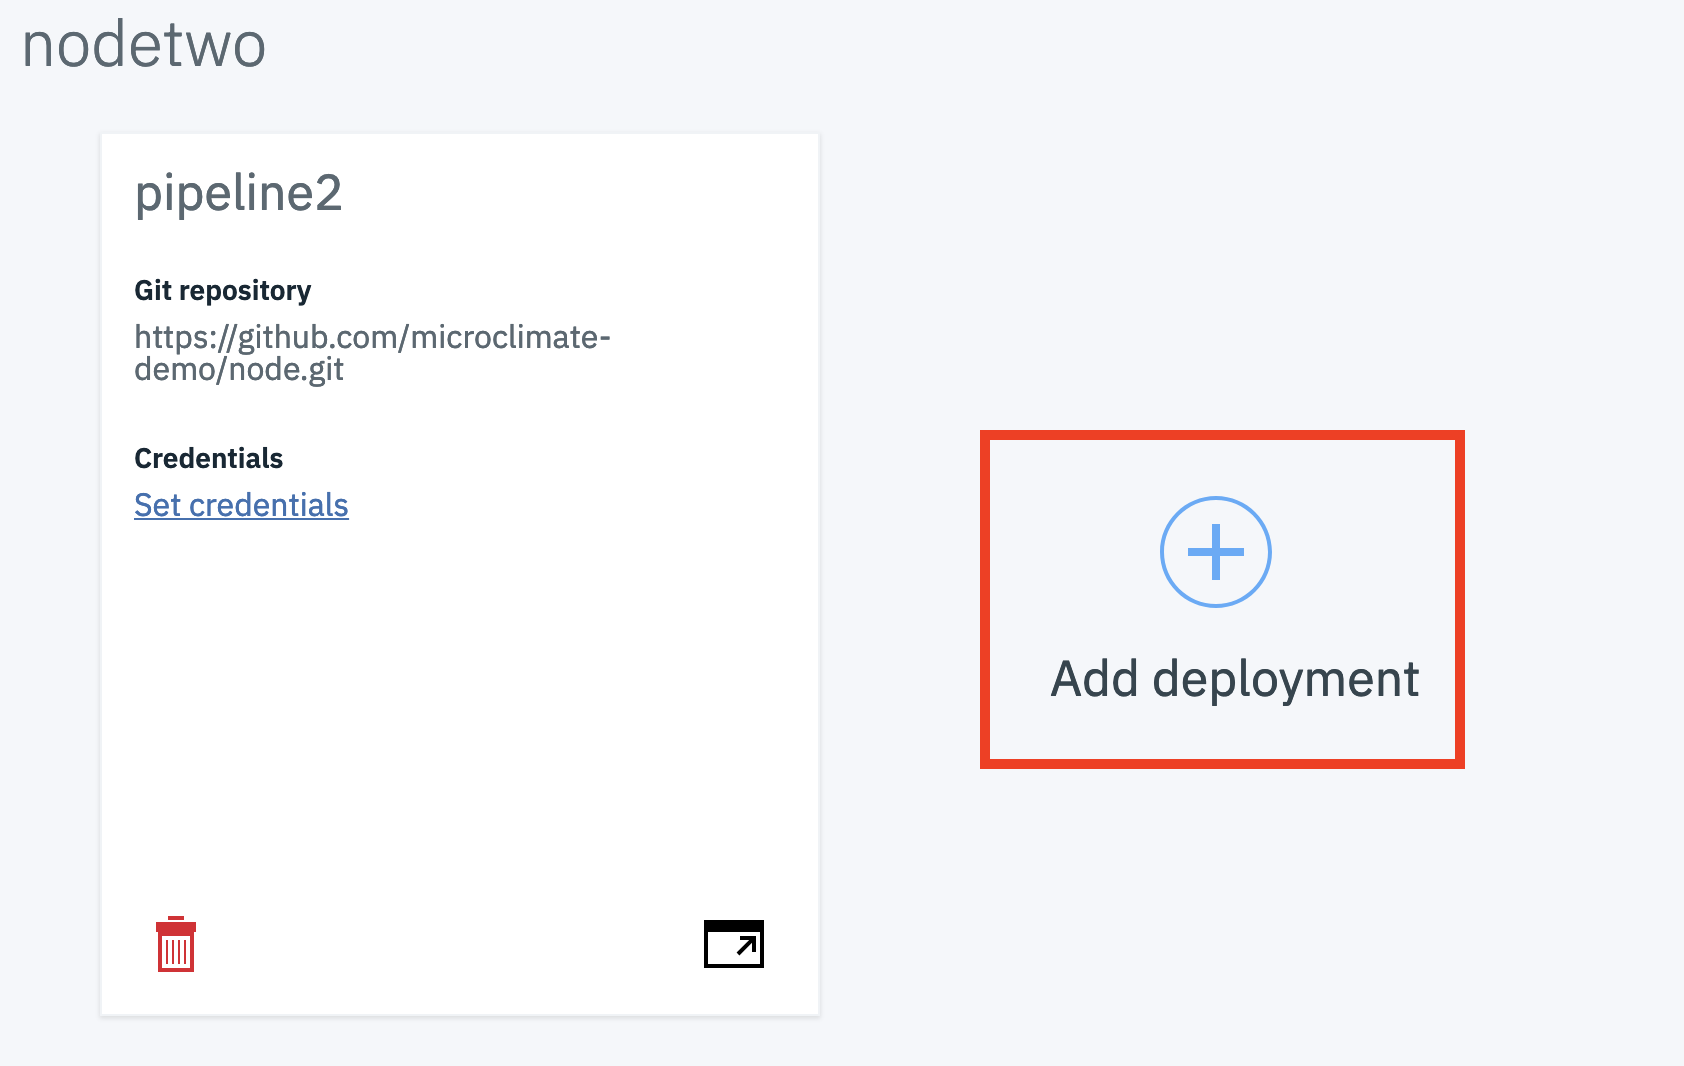Click the blue plus circle icon

pos(1215,552)
